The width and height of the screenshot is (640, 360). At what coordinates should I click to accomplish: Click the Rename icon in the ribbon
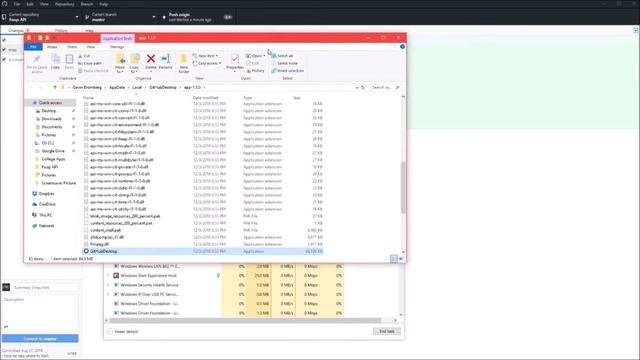pos(166,59)
